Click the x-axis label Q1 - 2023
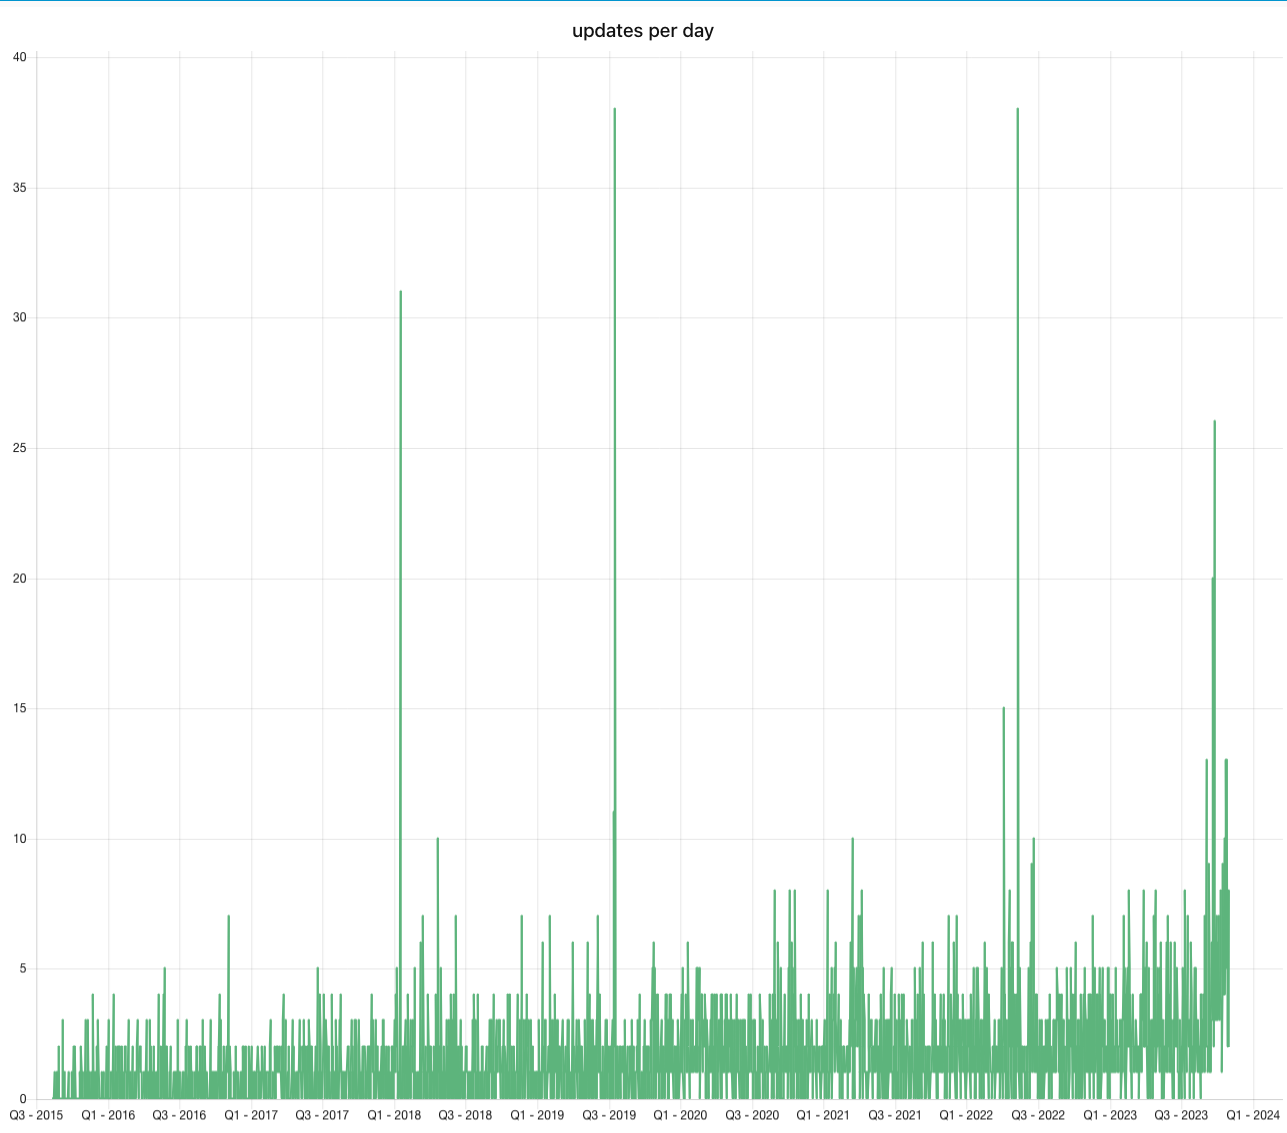Screen dimensions: 1287x1133 [x=1110, y=1115]
